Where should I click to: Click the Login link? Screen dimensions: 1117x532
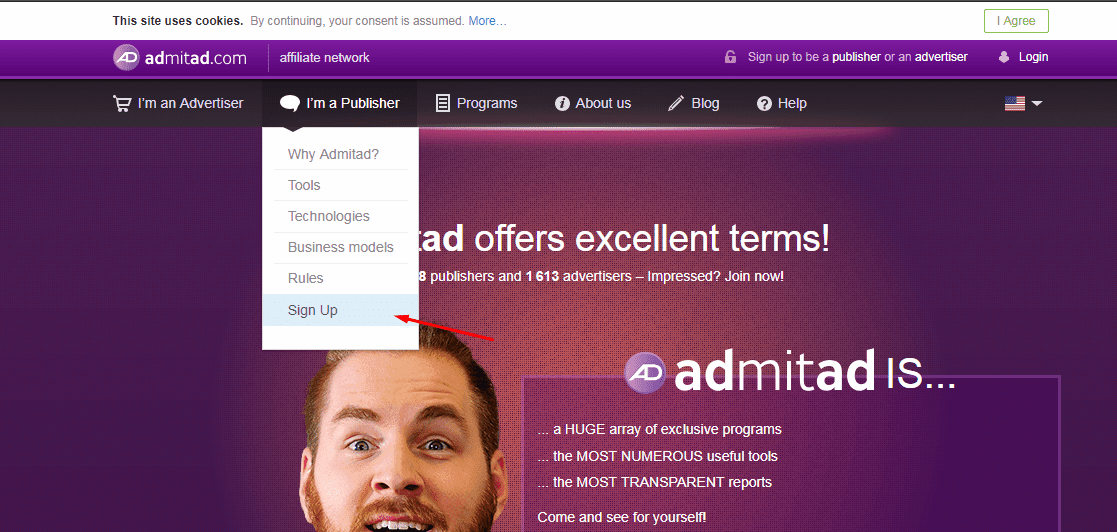(1033, 57)
